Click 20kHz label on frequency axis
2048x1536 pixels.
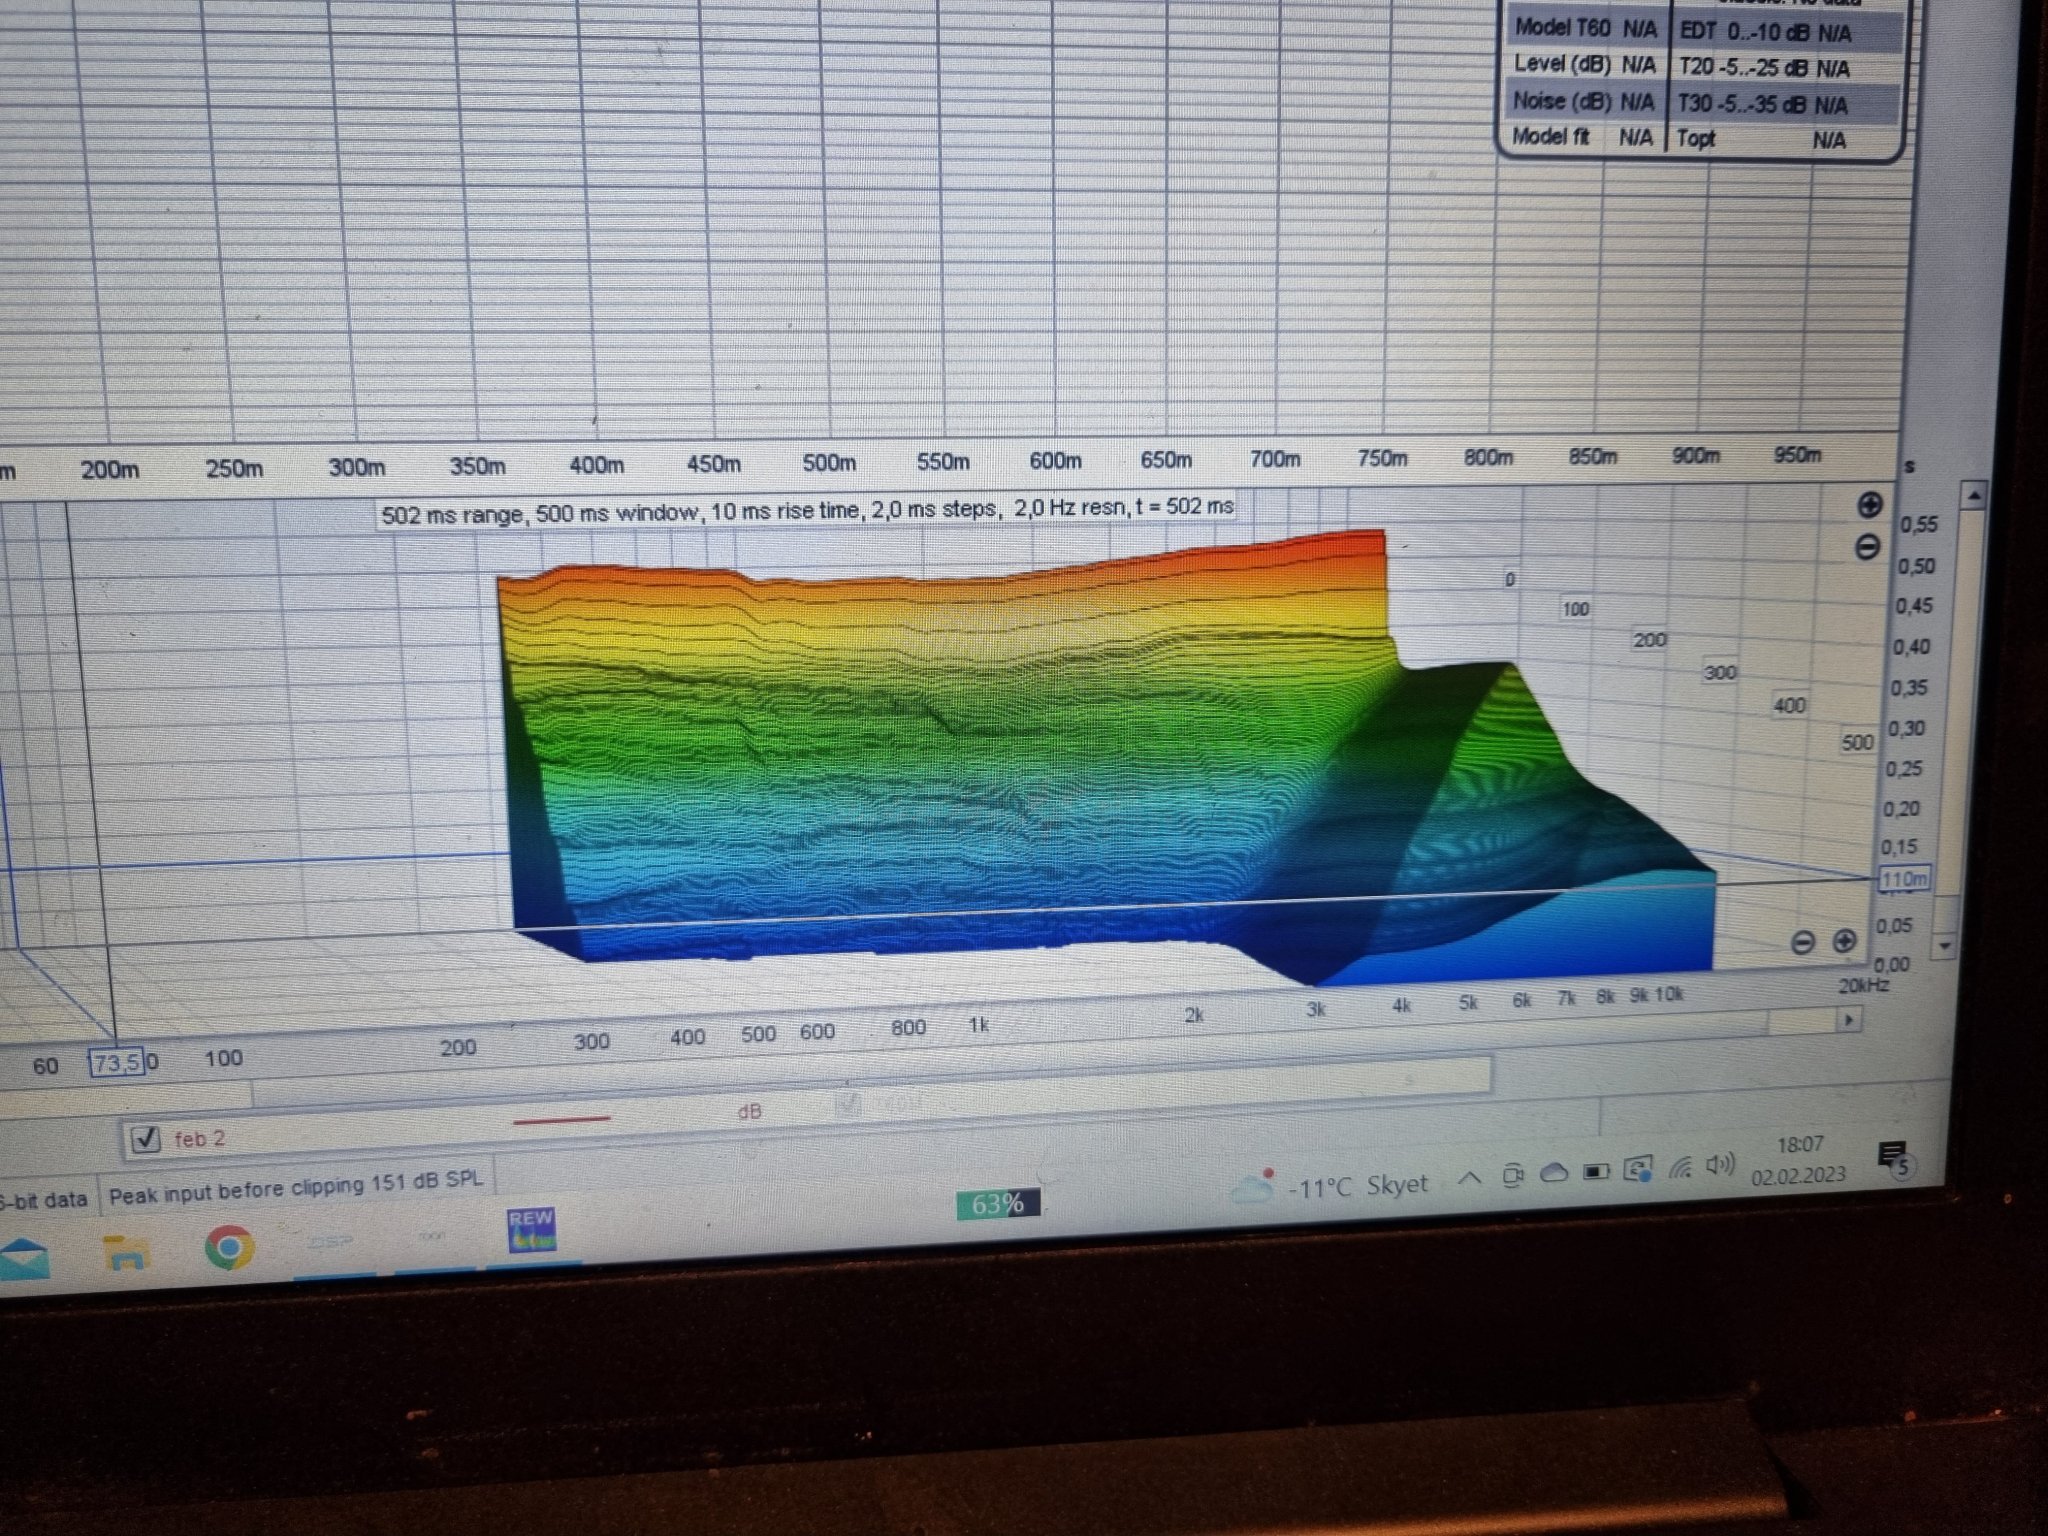pyautogui.click(x=1864, y=986)
